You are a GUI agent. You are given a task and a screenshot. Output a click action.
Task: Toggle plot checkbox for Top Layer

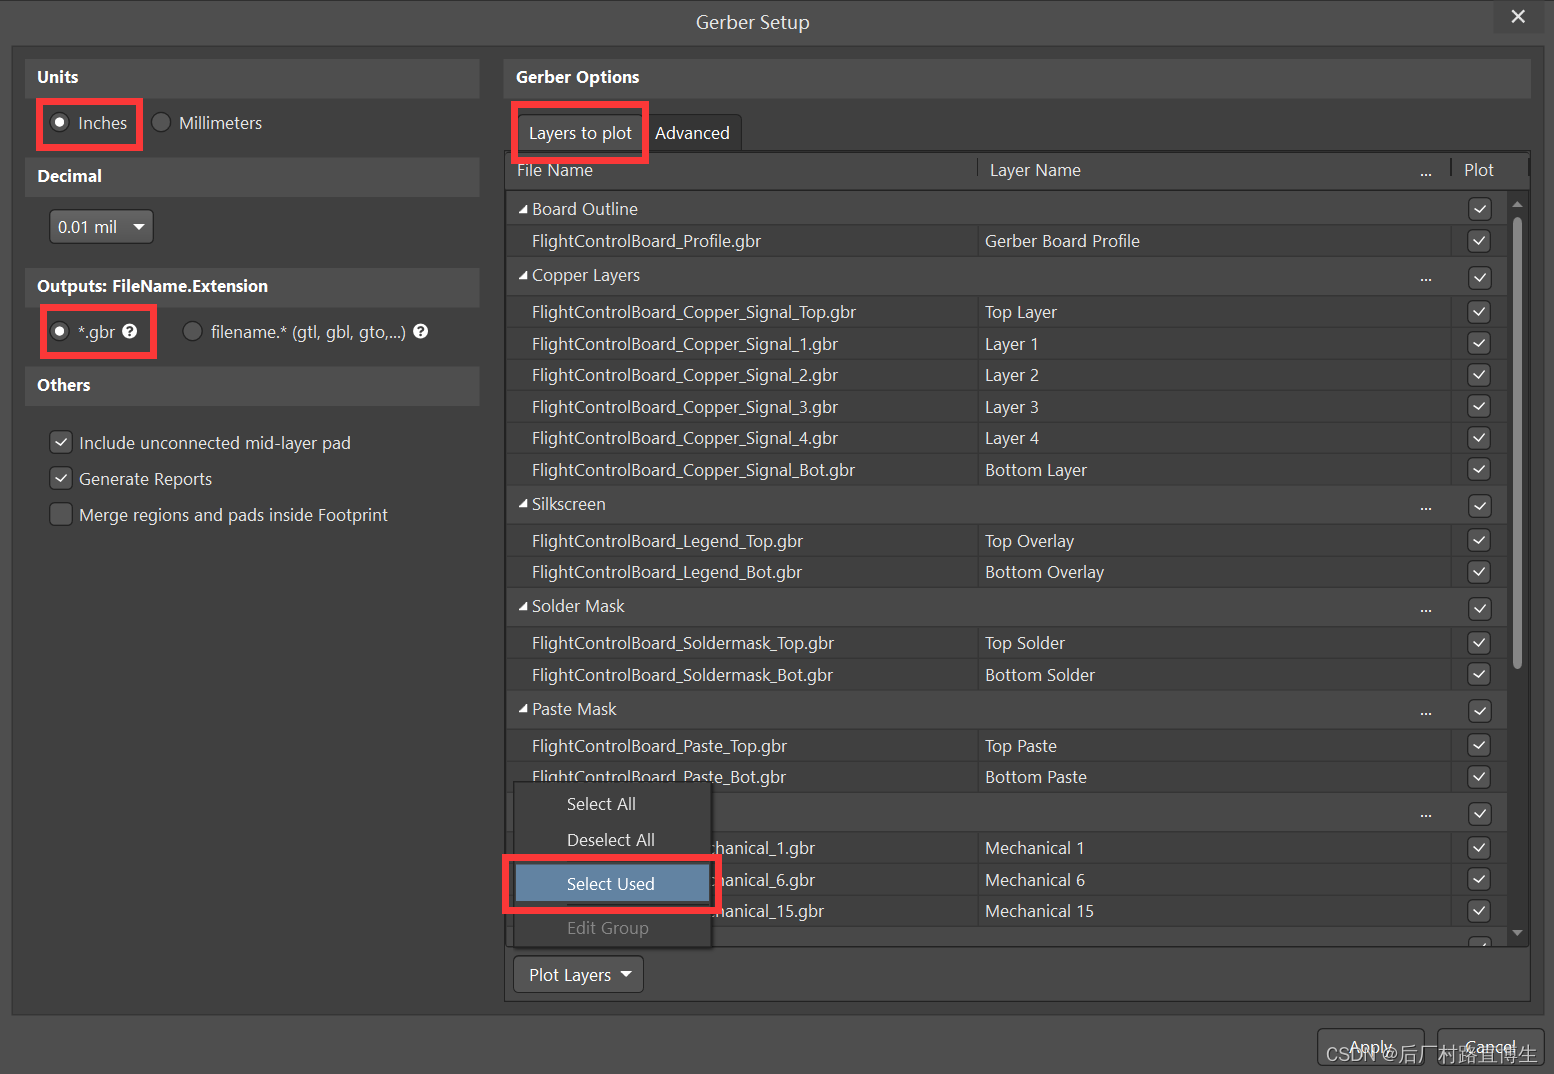pos(1480,312)
